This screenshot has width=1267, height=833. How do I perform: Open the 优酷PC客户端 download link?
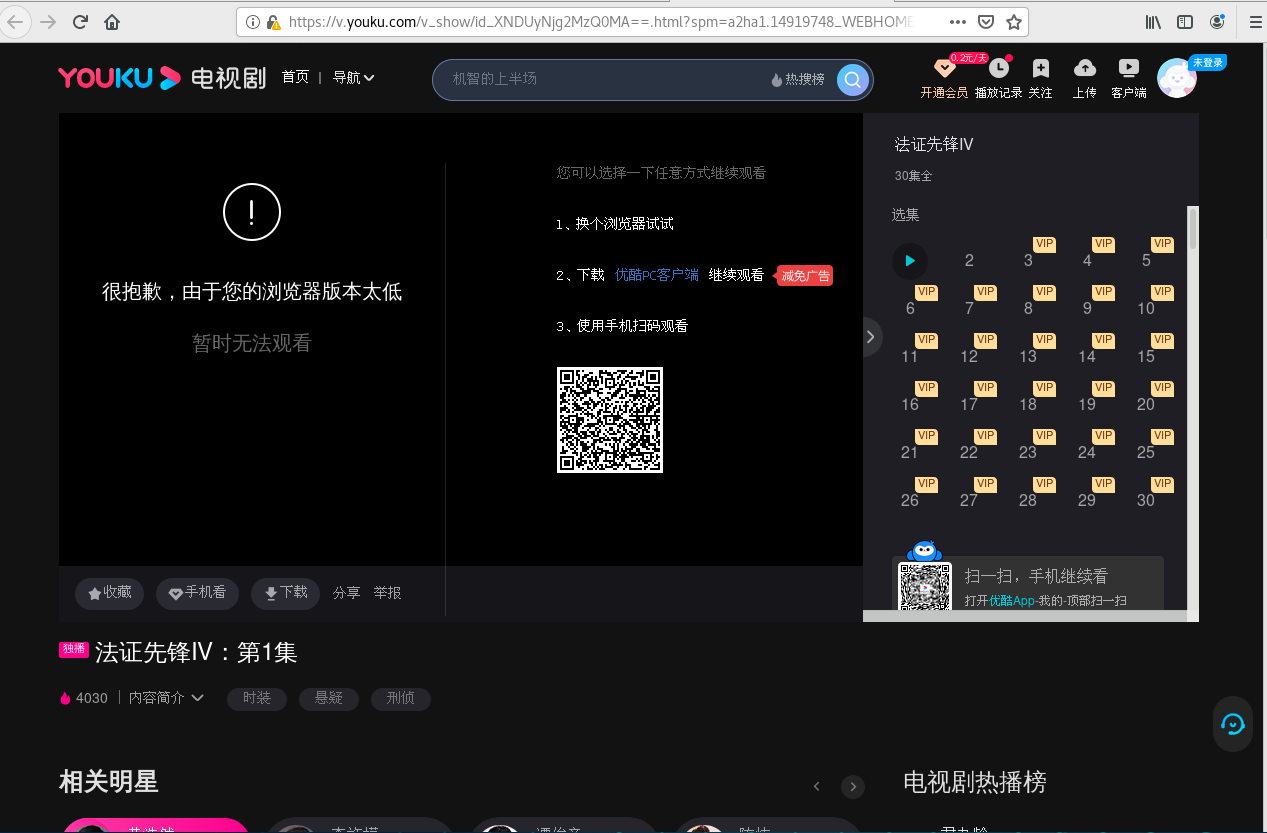click(656, 275)
